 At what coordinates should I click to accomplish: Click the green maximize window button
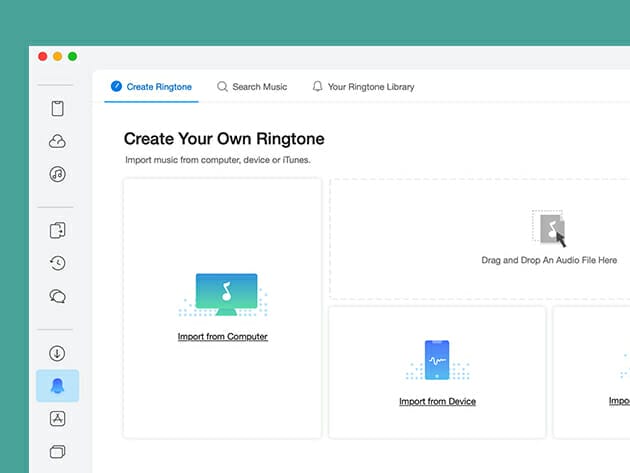[x=72, y=57]
